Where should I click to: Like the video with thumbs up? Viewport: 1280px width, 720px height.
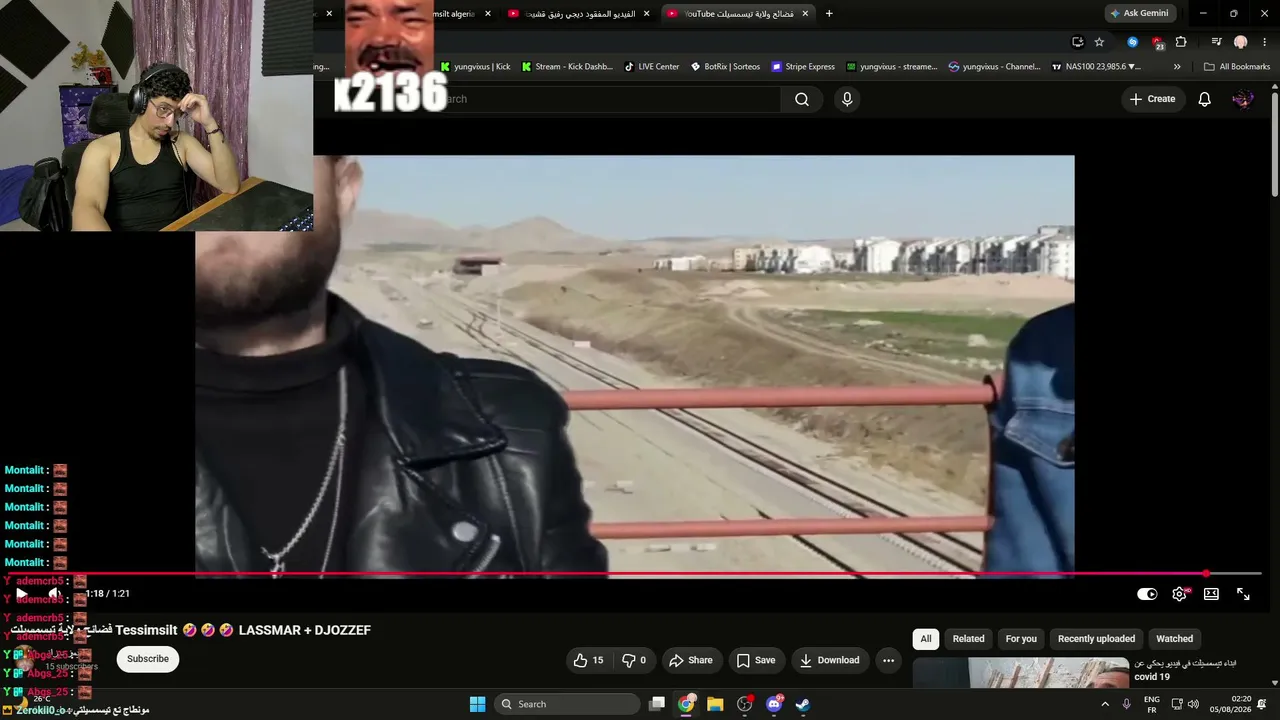[x=588, y=660]
